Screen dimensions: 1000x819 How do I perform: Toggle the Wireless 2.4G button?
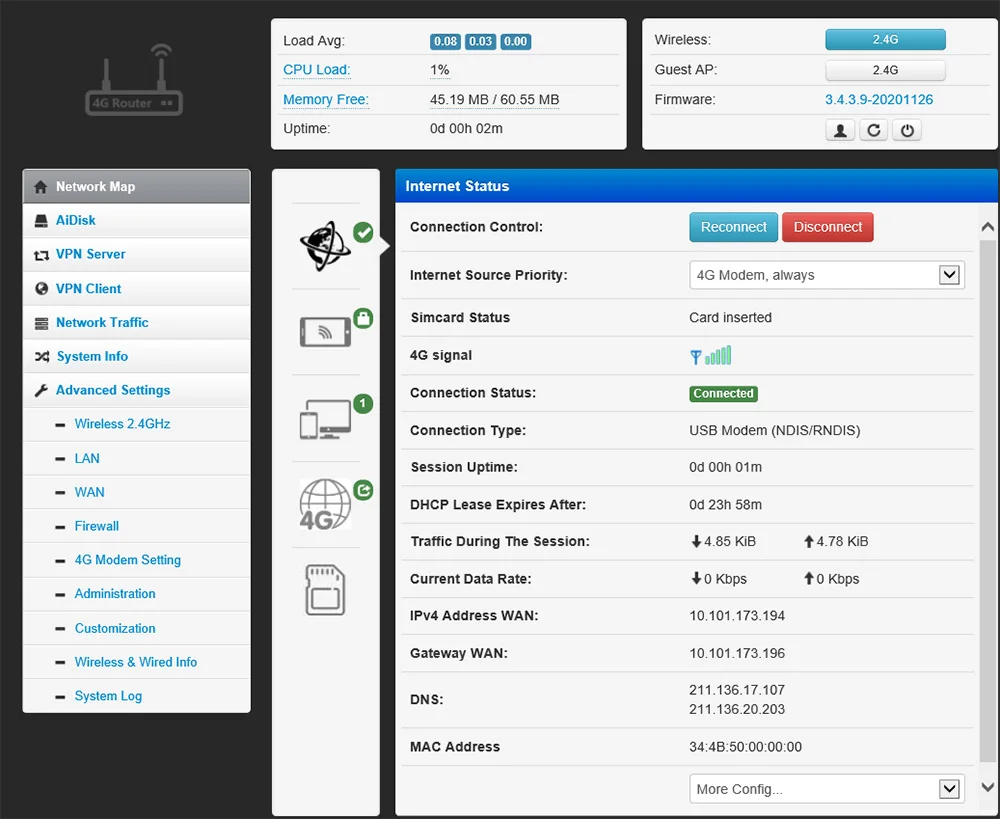885,40
